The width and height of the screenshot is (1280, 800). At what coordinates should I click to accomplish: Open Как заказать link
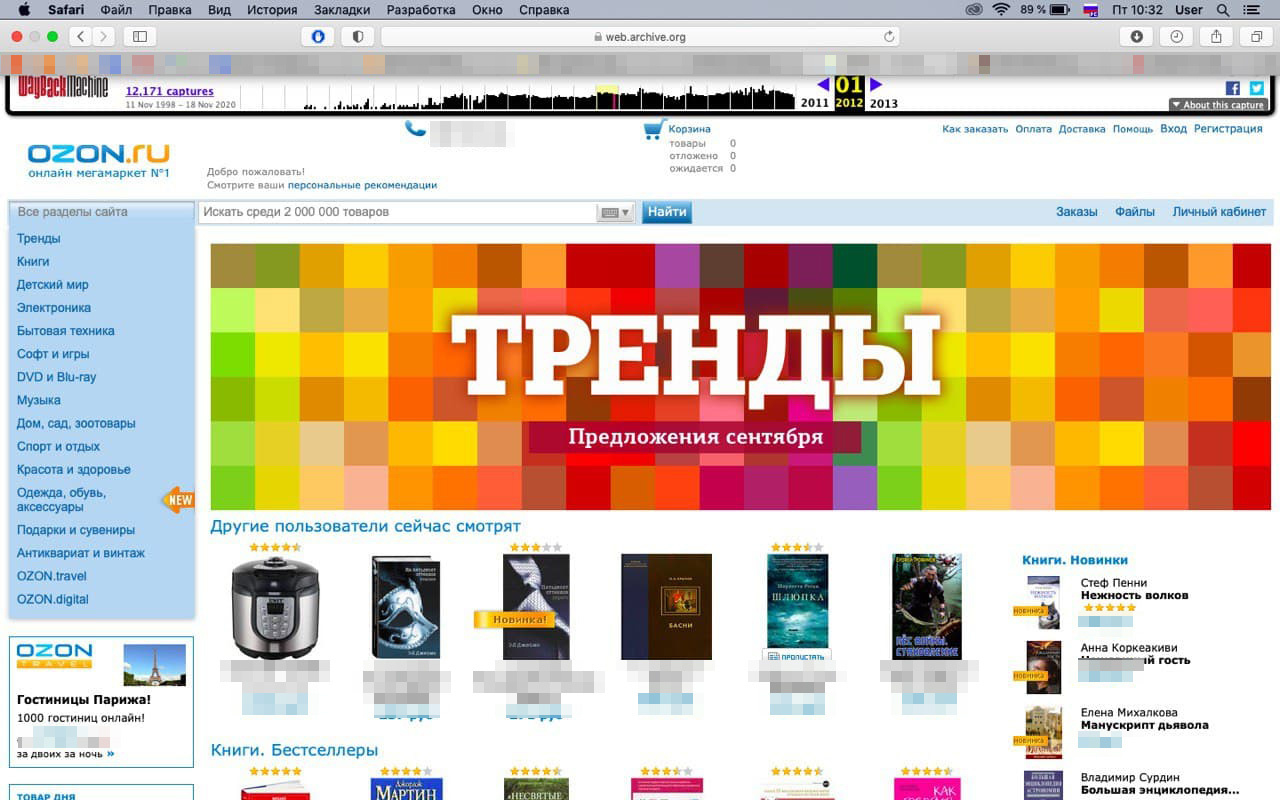[975, 129]
